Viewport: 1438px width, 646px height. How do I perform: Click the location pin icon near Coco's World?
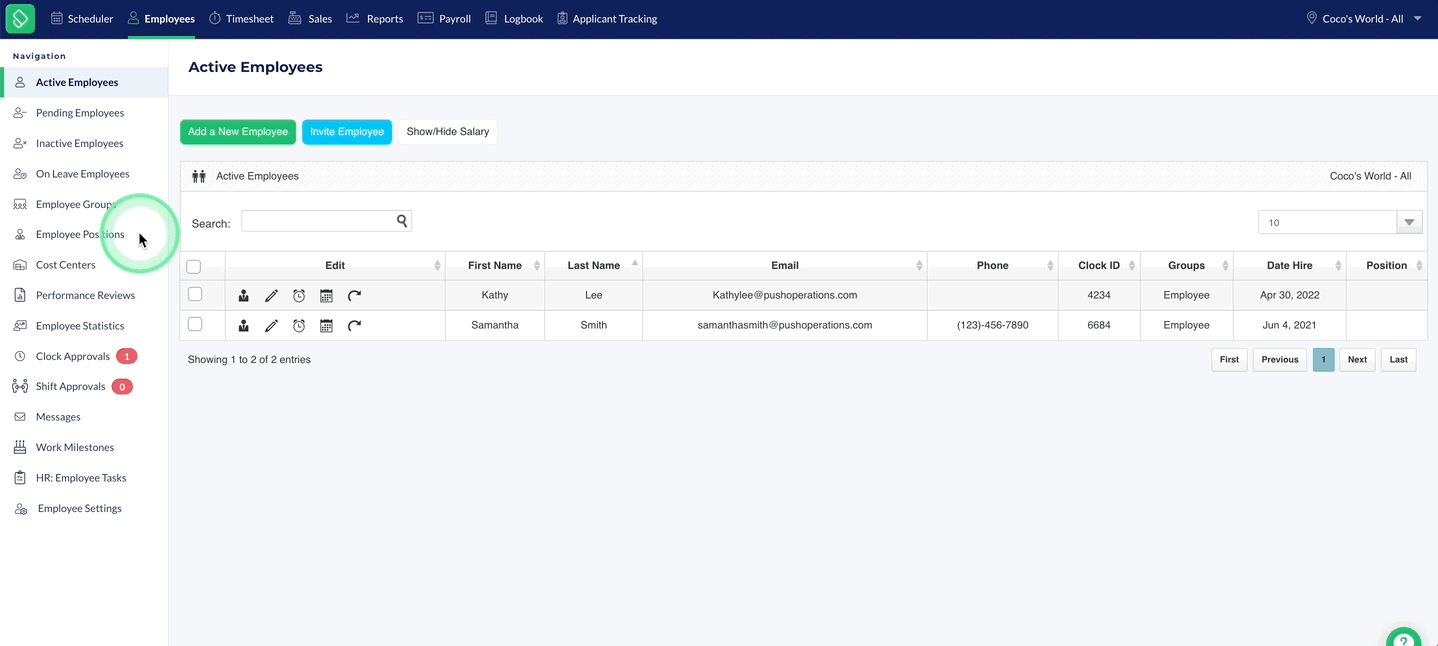[x=1311, y=18]
